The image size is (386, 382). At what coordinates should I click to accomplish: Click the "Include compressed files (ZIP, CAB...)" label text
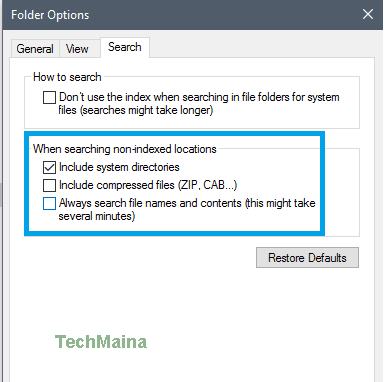coord(148,185)
